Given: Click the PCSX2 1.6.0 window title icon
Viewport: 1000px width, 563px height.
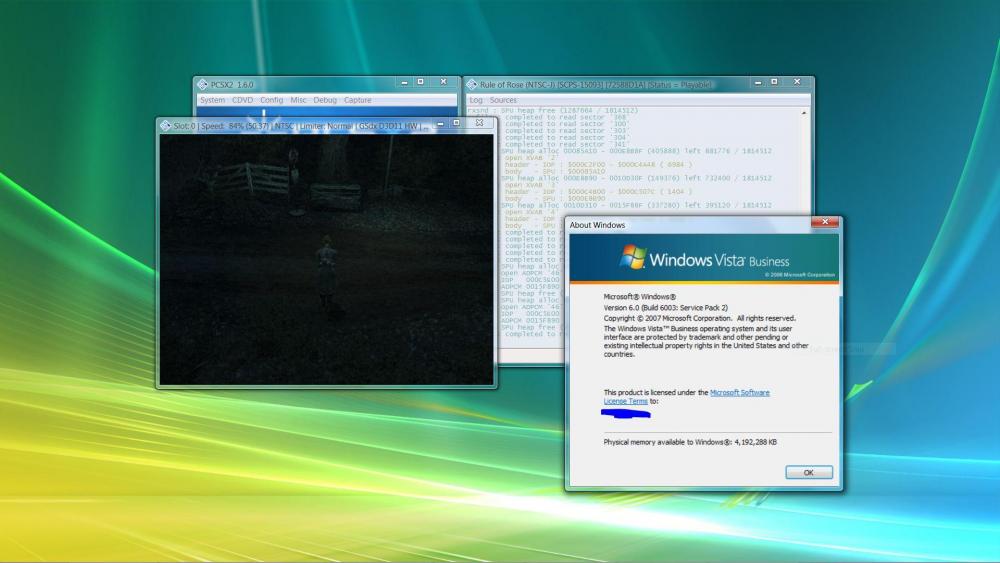Looking at the screenshot, I should click(x=202, y=84).
